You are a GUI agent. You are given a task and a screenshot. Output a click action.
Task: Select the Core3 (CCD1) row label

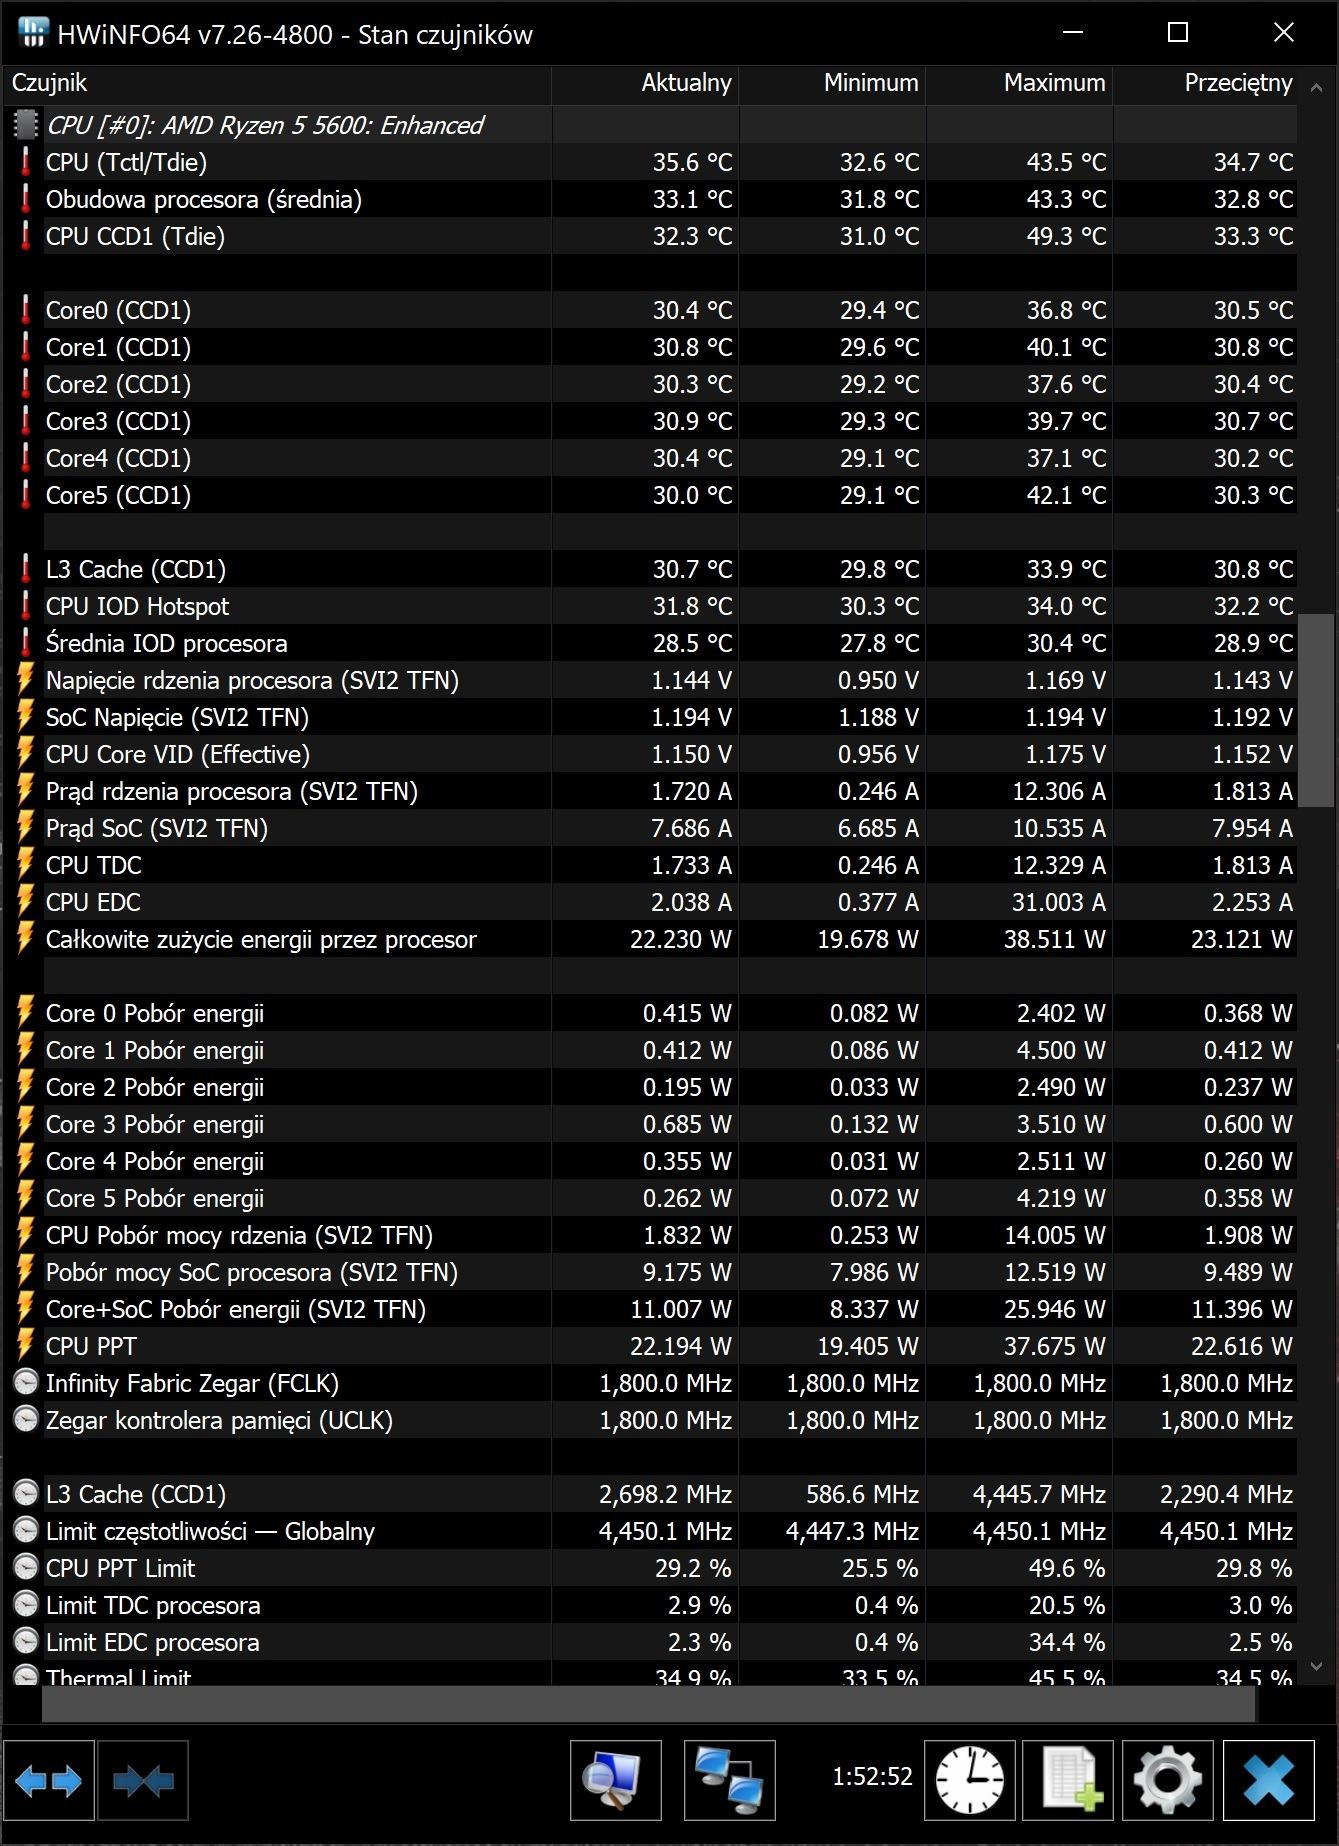click(118, 421)
